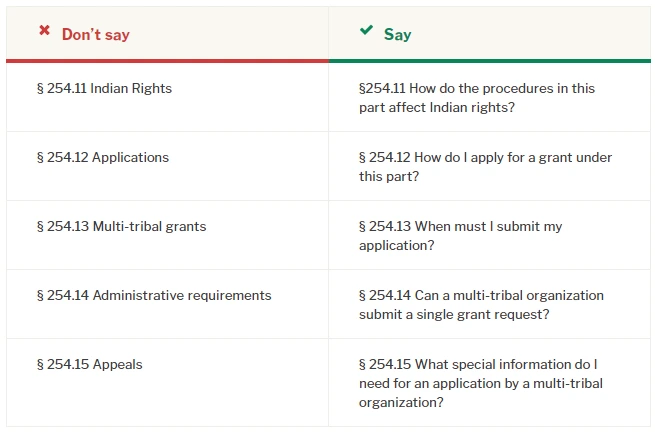The height and width of the screenshot is (435, 655).
Task: Click How do the procedures affect Indian rights
Action: coord(477,98)
